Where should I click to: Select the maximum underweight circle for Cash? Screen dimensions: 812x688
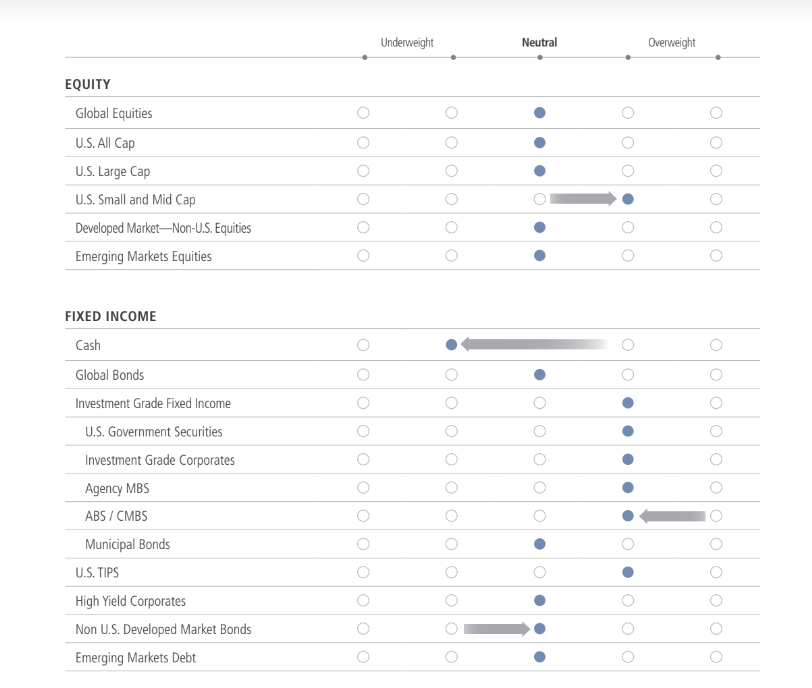point(363,345)
